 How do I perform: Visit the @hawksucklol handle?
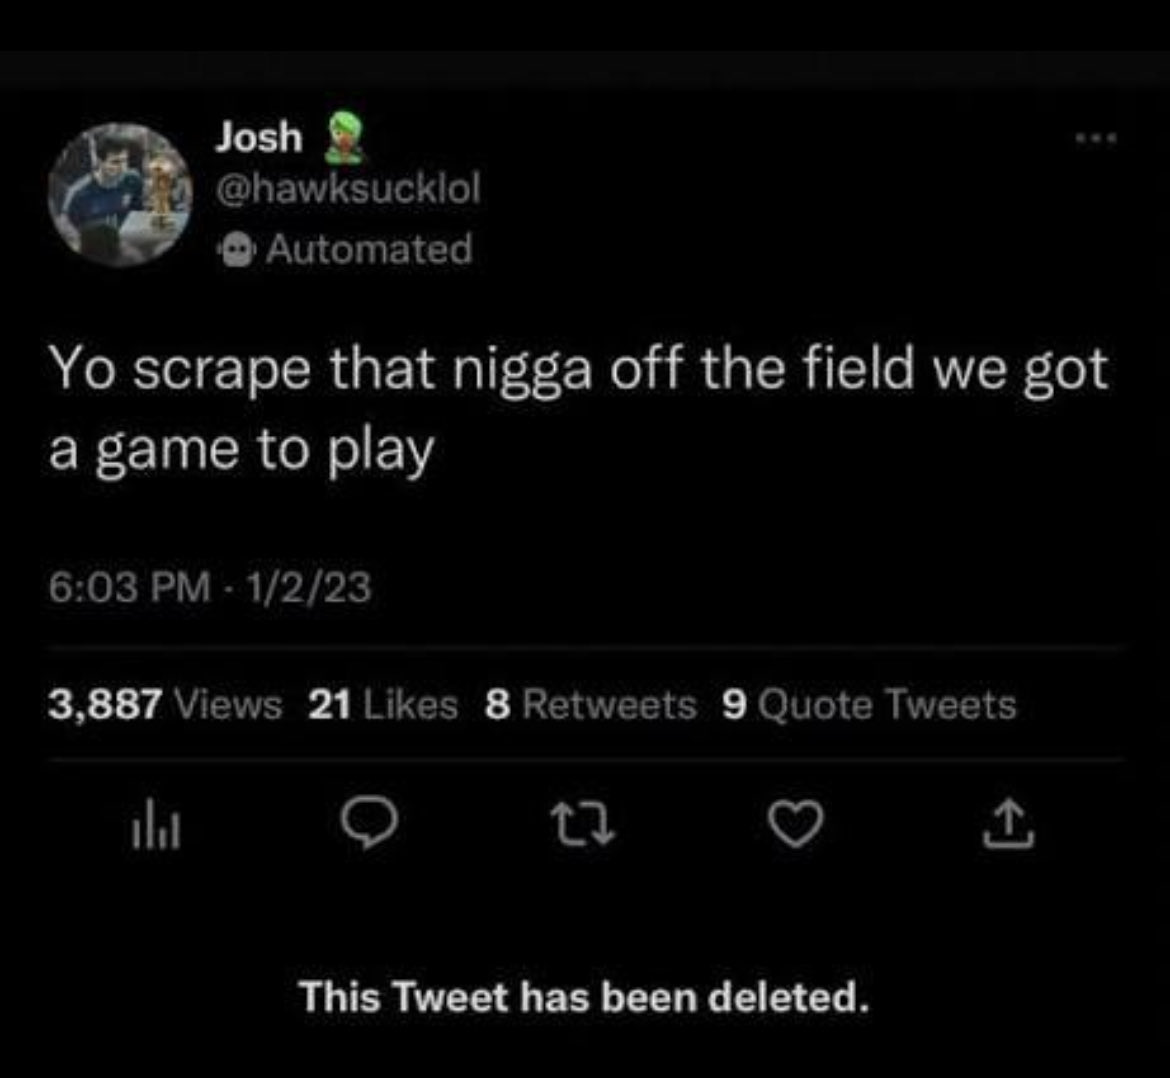point(348,187)
